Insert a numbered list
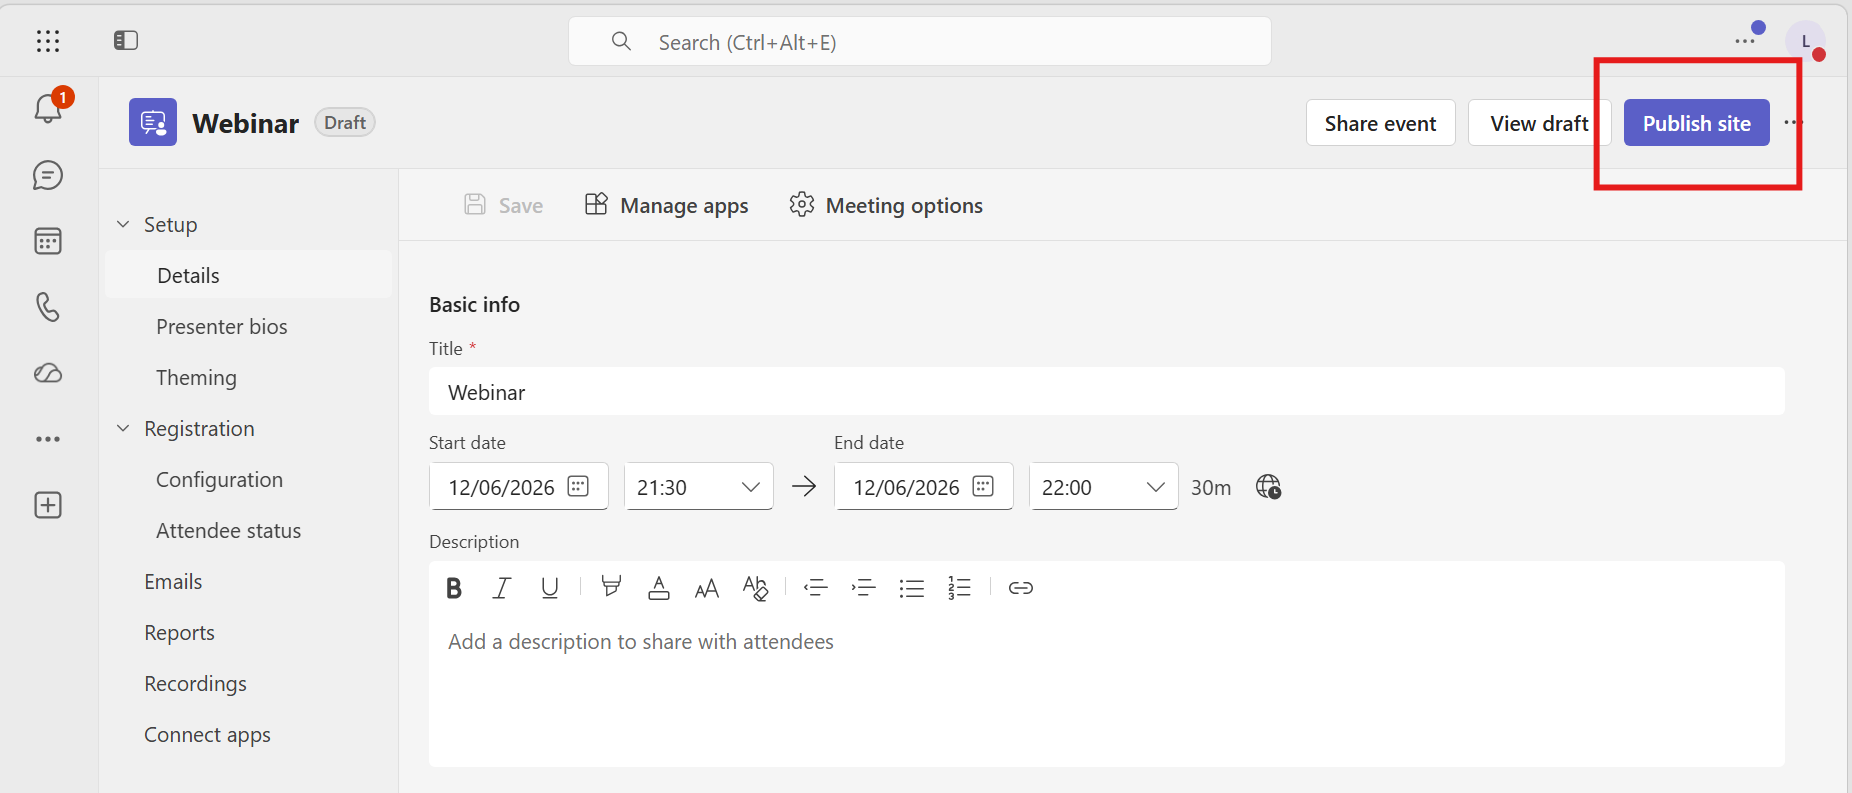The width and height of the screenshot is (1852, 793). coord(960,588)
